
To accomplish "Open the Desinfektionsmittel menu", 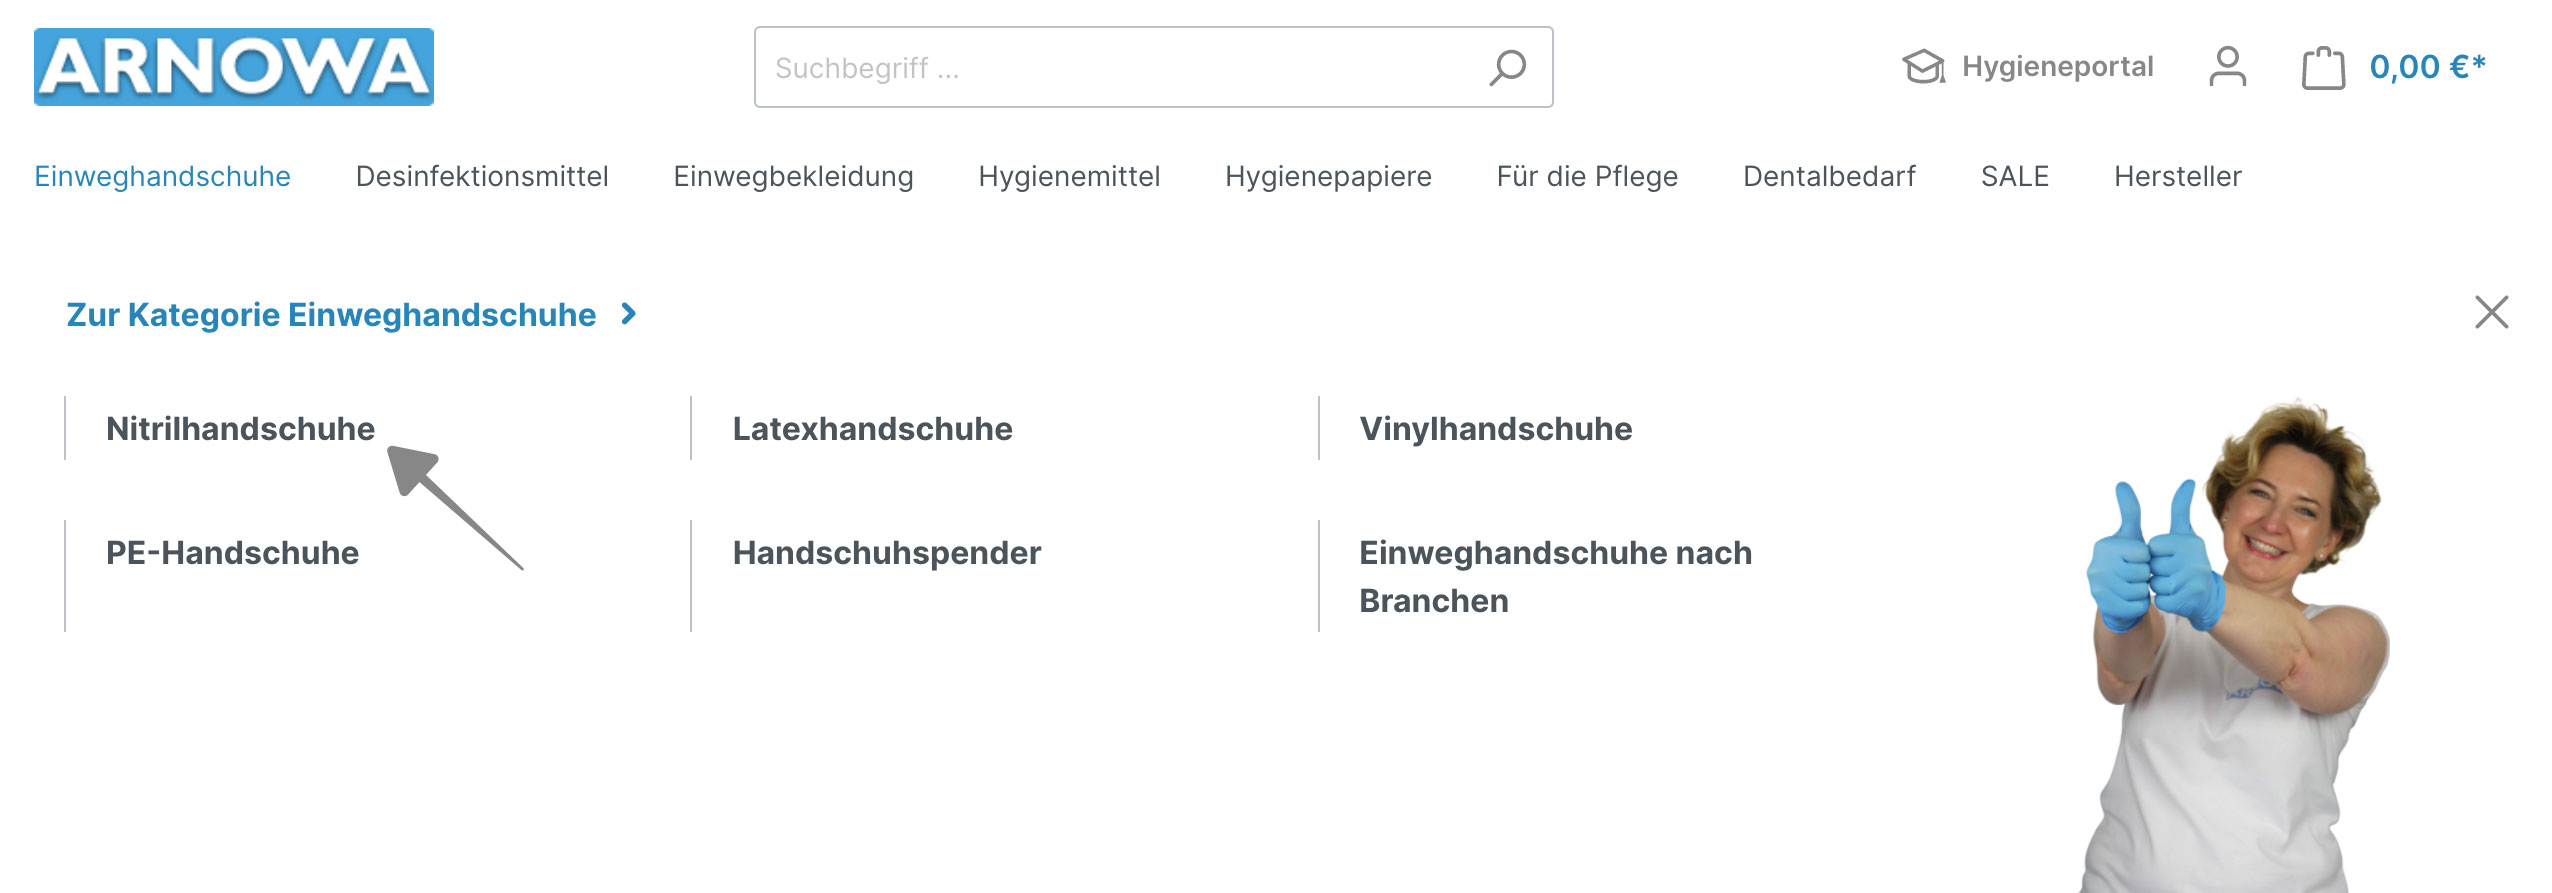I will pos(482,176).
